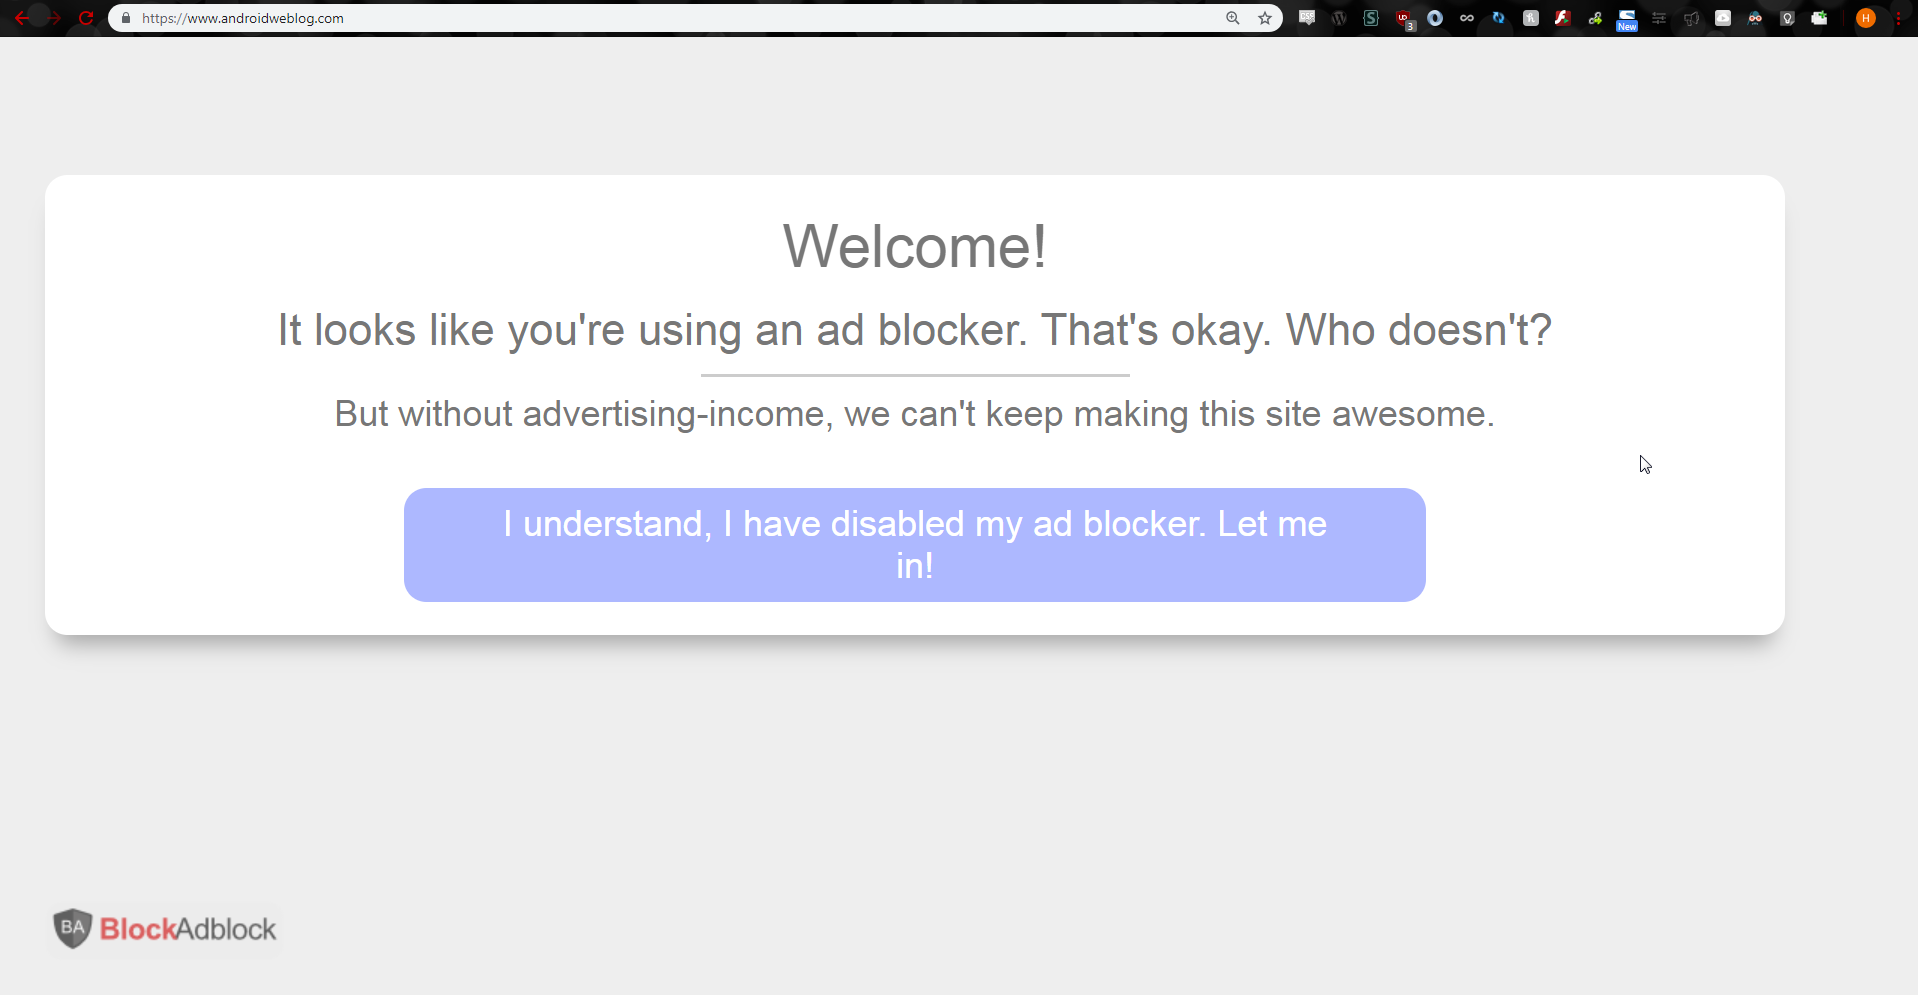Click the browser forward arrow
1918x995 pixels.
[x=54, y=18]
